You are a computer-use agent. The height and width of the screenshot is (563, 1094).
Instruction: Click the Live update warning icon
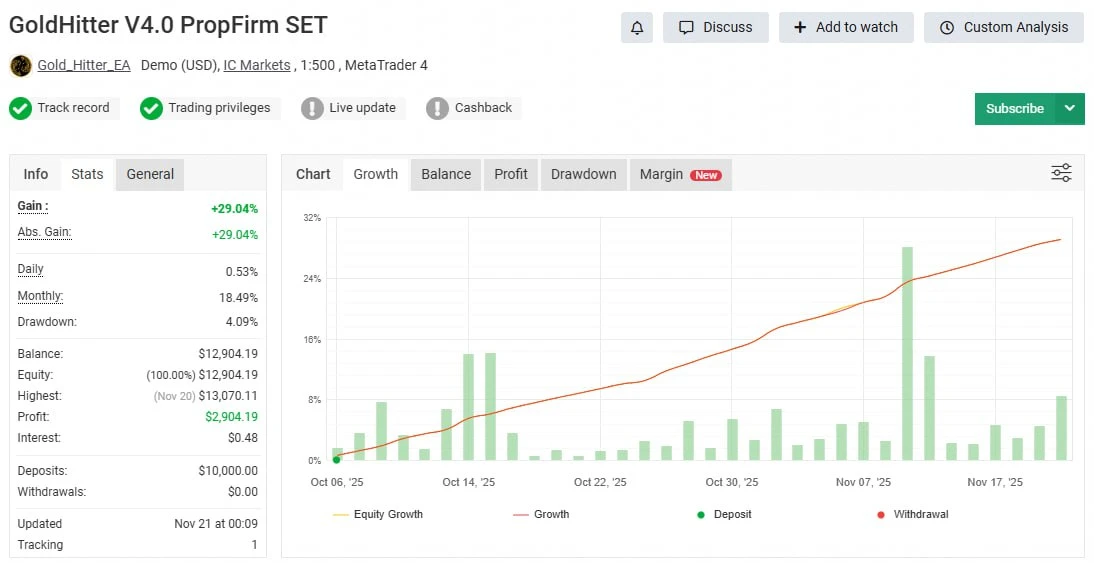313,108
